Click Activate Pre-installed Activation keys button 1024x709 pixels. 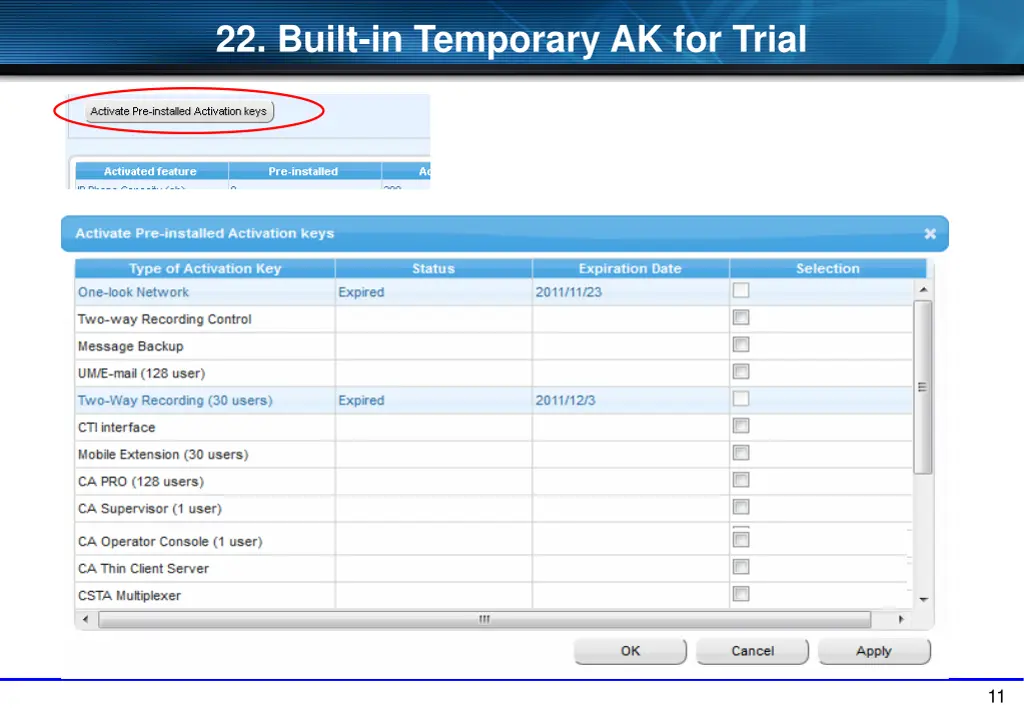pyautogui.click(x=179, y=111)
